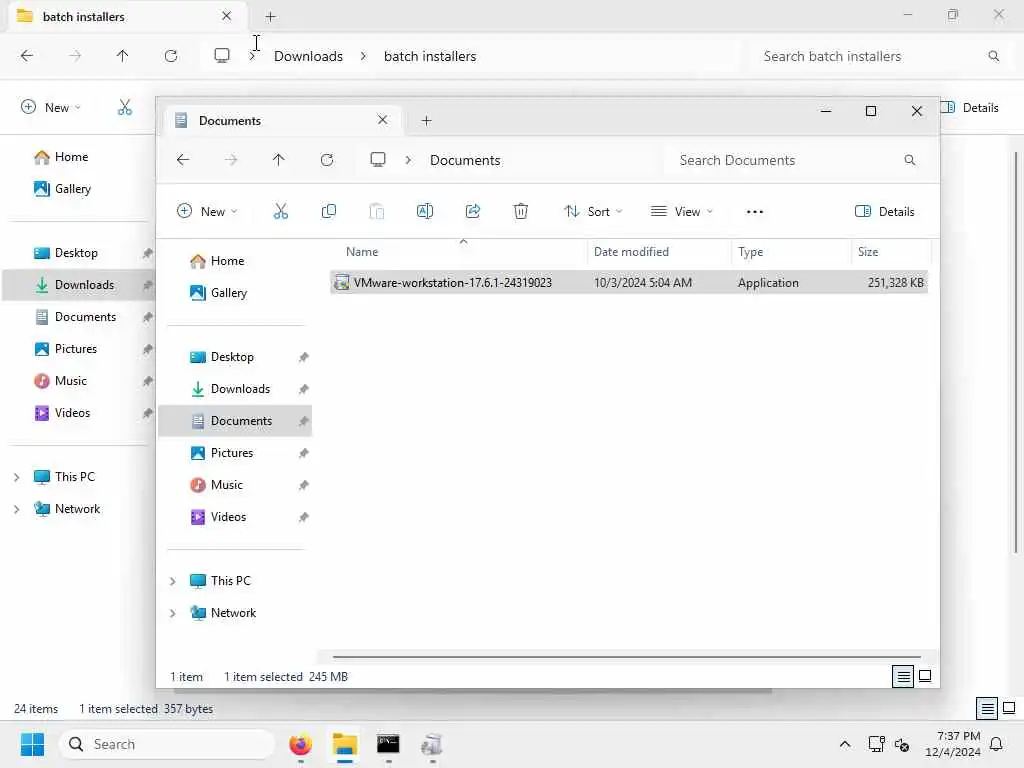Click the notification bell in system tray

click(x=996, y=744)
